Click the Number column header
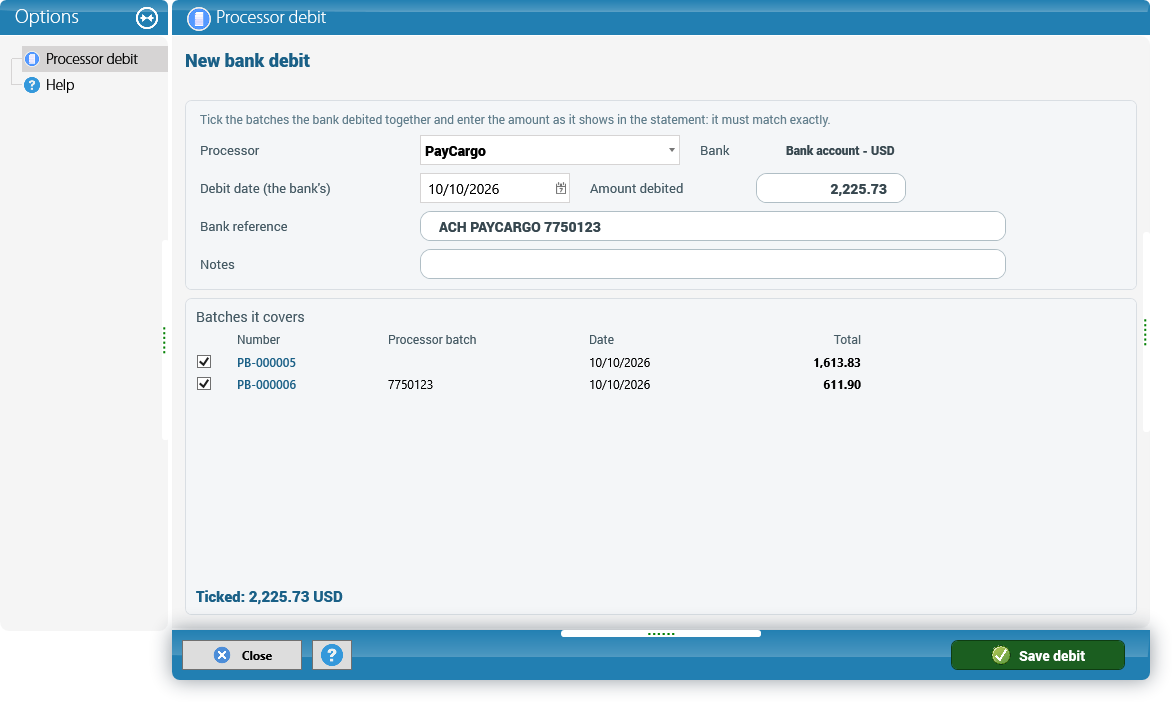Image resolution: width=1172 pixels, height=702 pixels. point(258,339)
